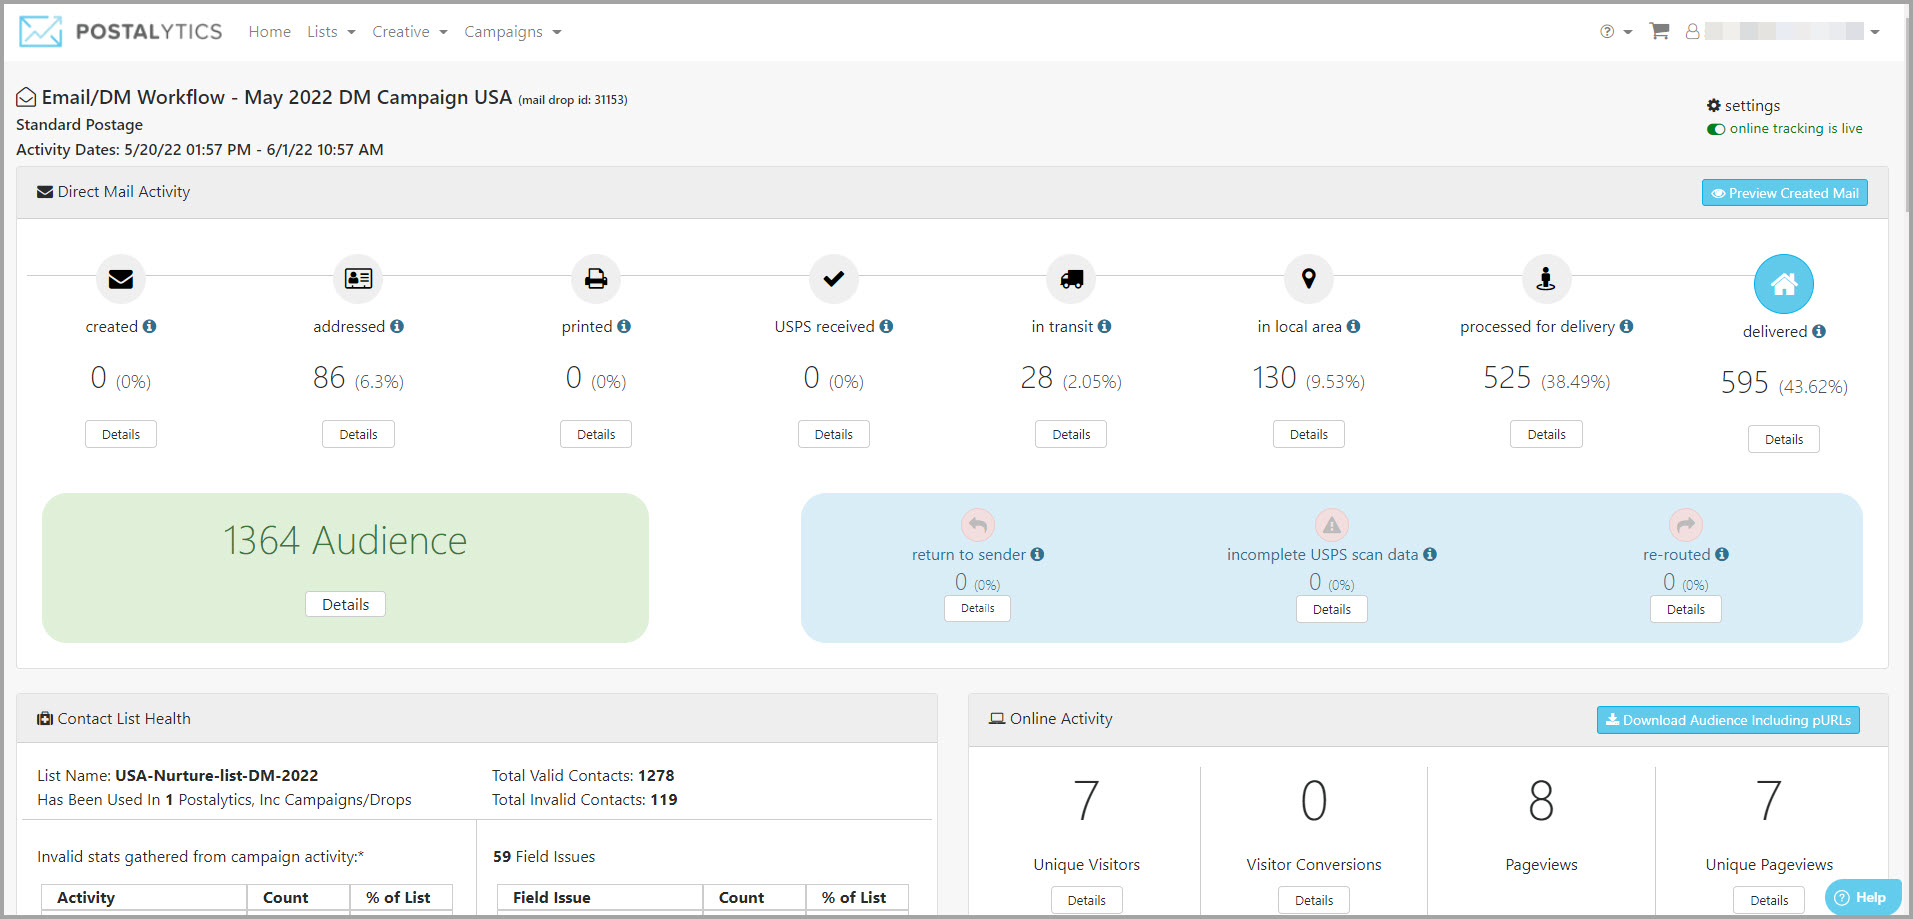
Task: Select the blue "delivered" home icon
Action: (1784, 284)
